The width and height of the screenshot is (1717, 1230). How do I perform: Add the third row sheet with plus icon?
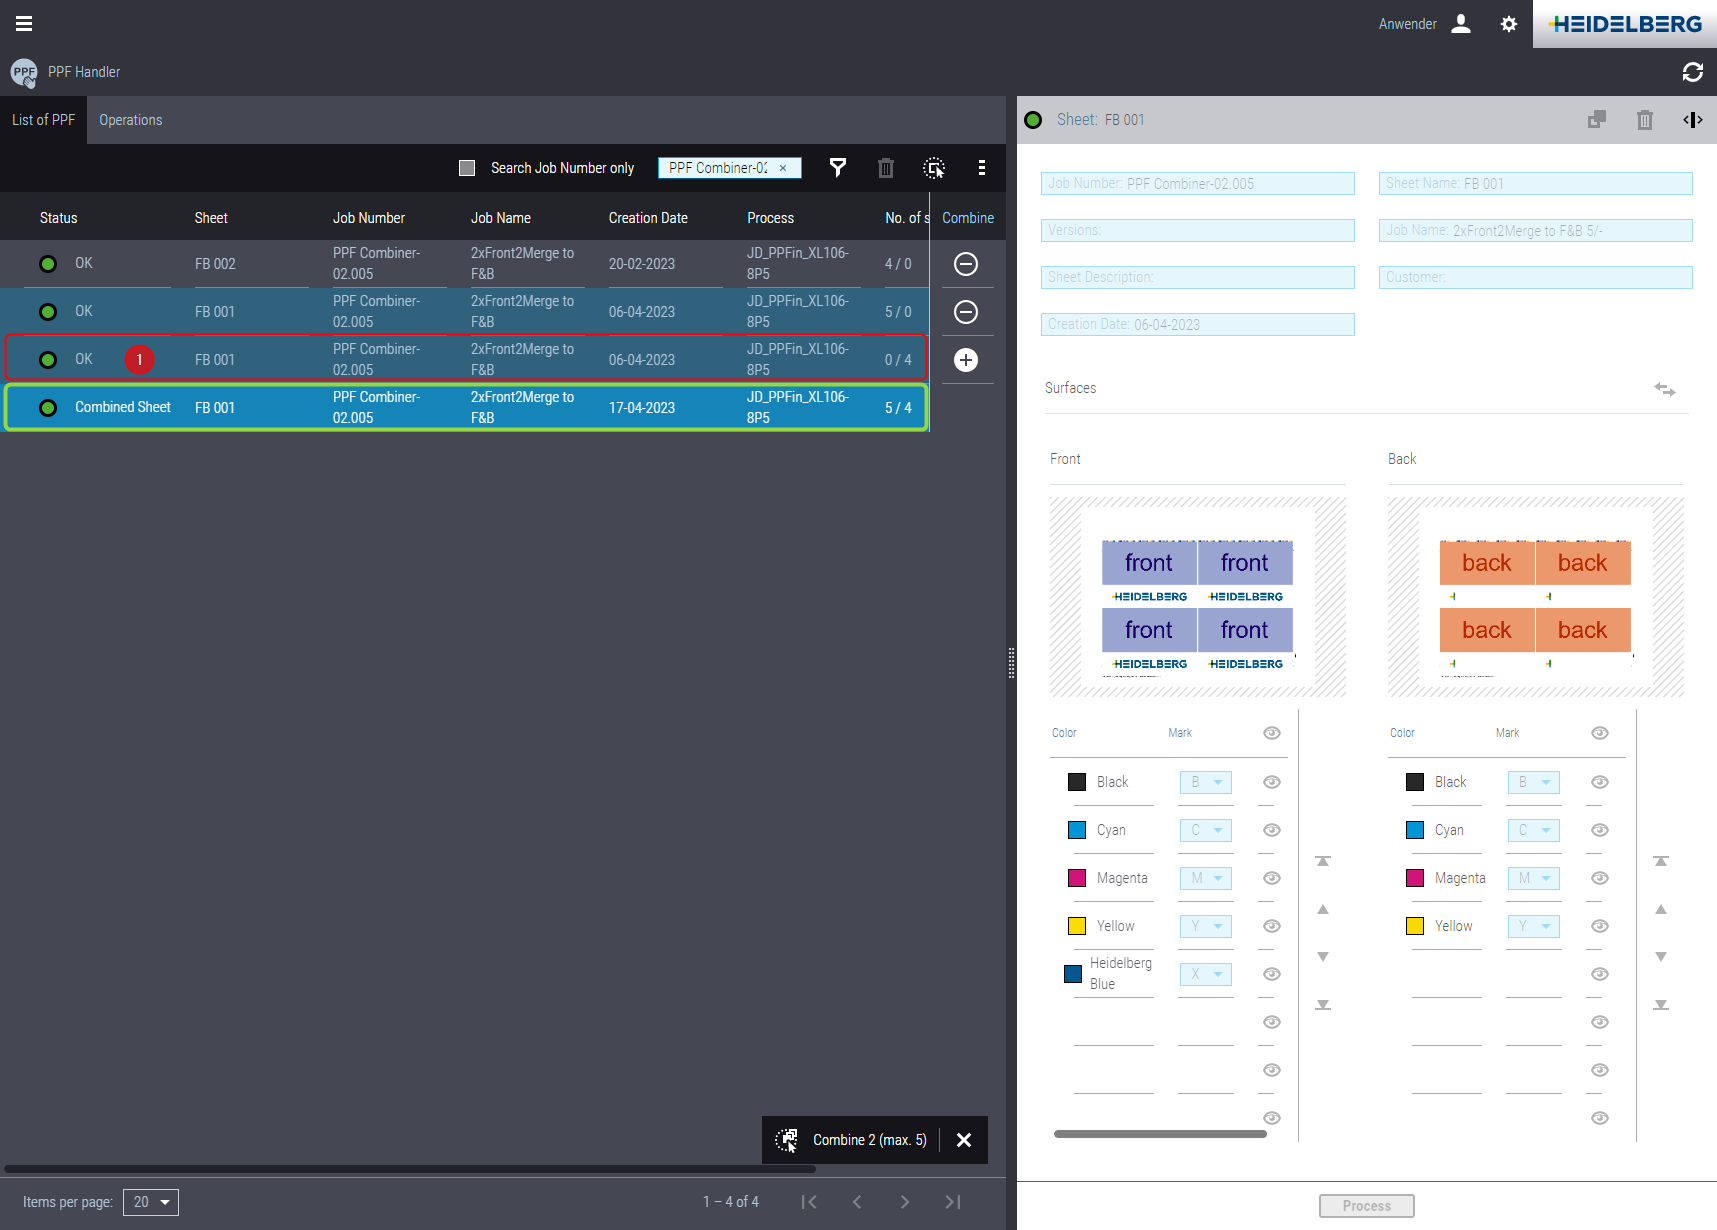(965, 360)
